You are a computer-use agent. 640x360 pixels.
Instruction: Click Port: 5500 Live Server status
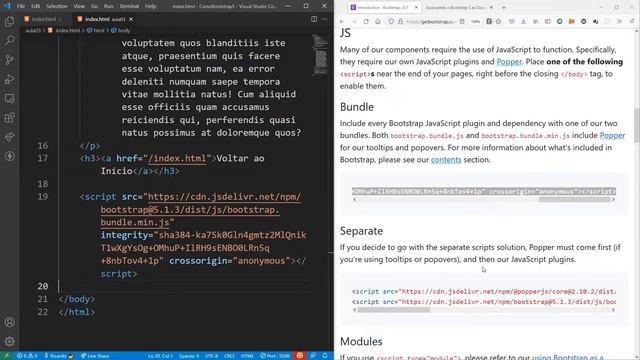[x=275, y=356]
